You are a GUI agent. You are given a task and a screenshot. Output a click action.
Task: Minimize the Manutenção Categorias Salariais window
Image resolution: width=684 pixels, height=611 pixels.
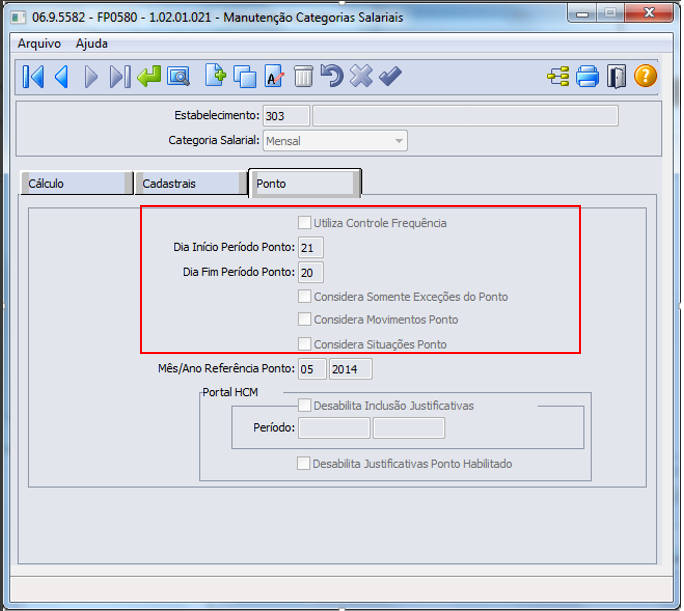click(582, 14)
